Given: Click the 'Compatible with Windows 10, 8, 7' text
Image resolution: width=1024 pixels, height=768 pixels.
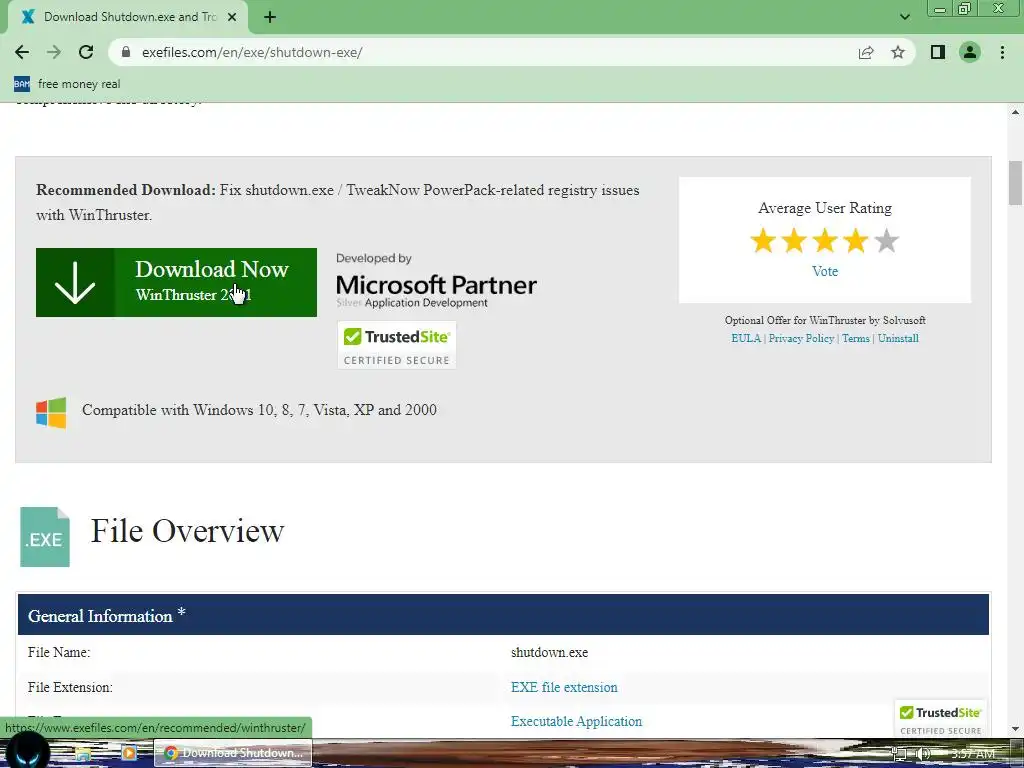Looking at the screenshot, I should click(x=259, y=410).
